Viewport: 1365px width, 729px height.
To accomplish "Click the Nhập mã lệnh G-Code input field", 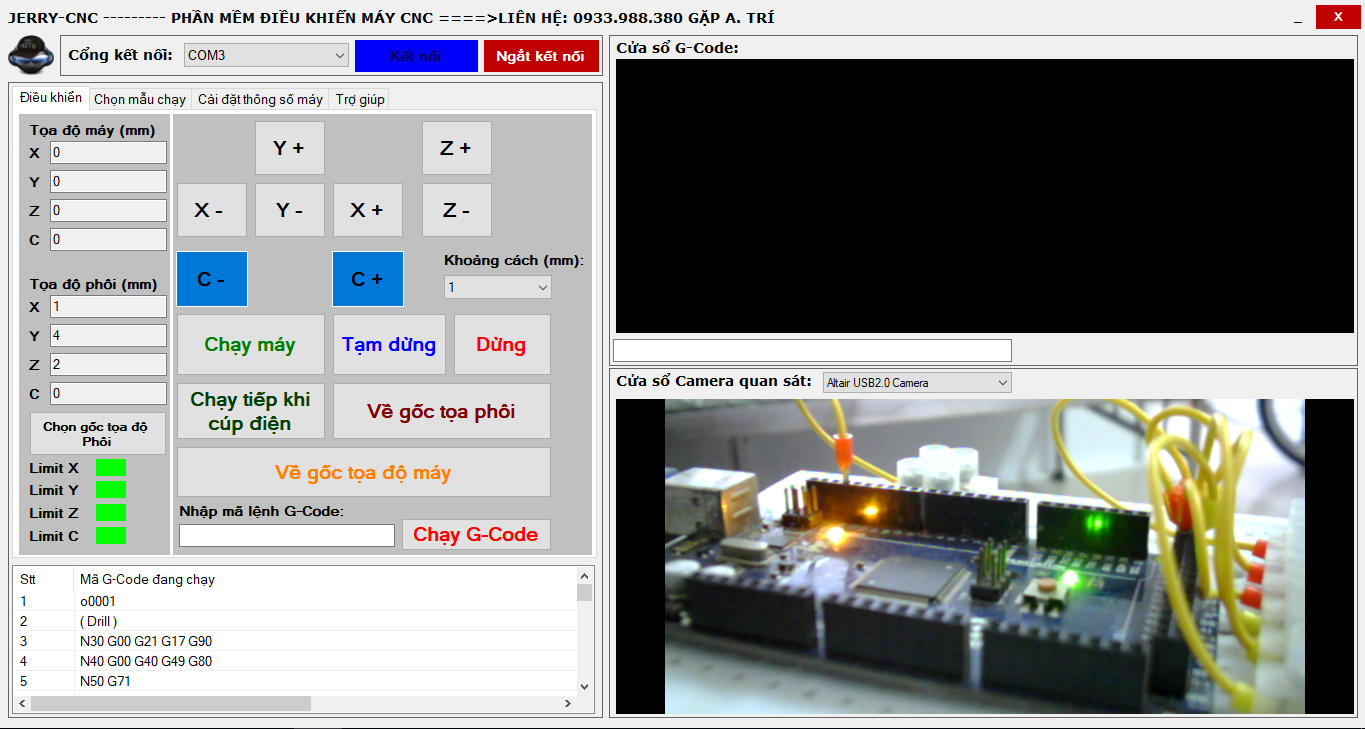I will [287, 536].
